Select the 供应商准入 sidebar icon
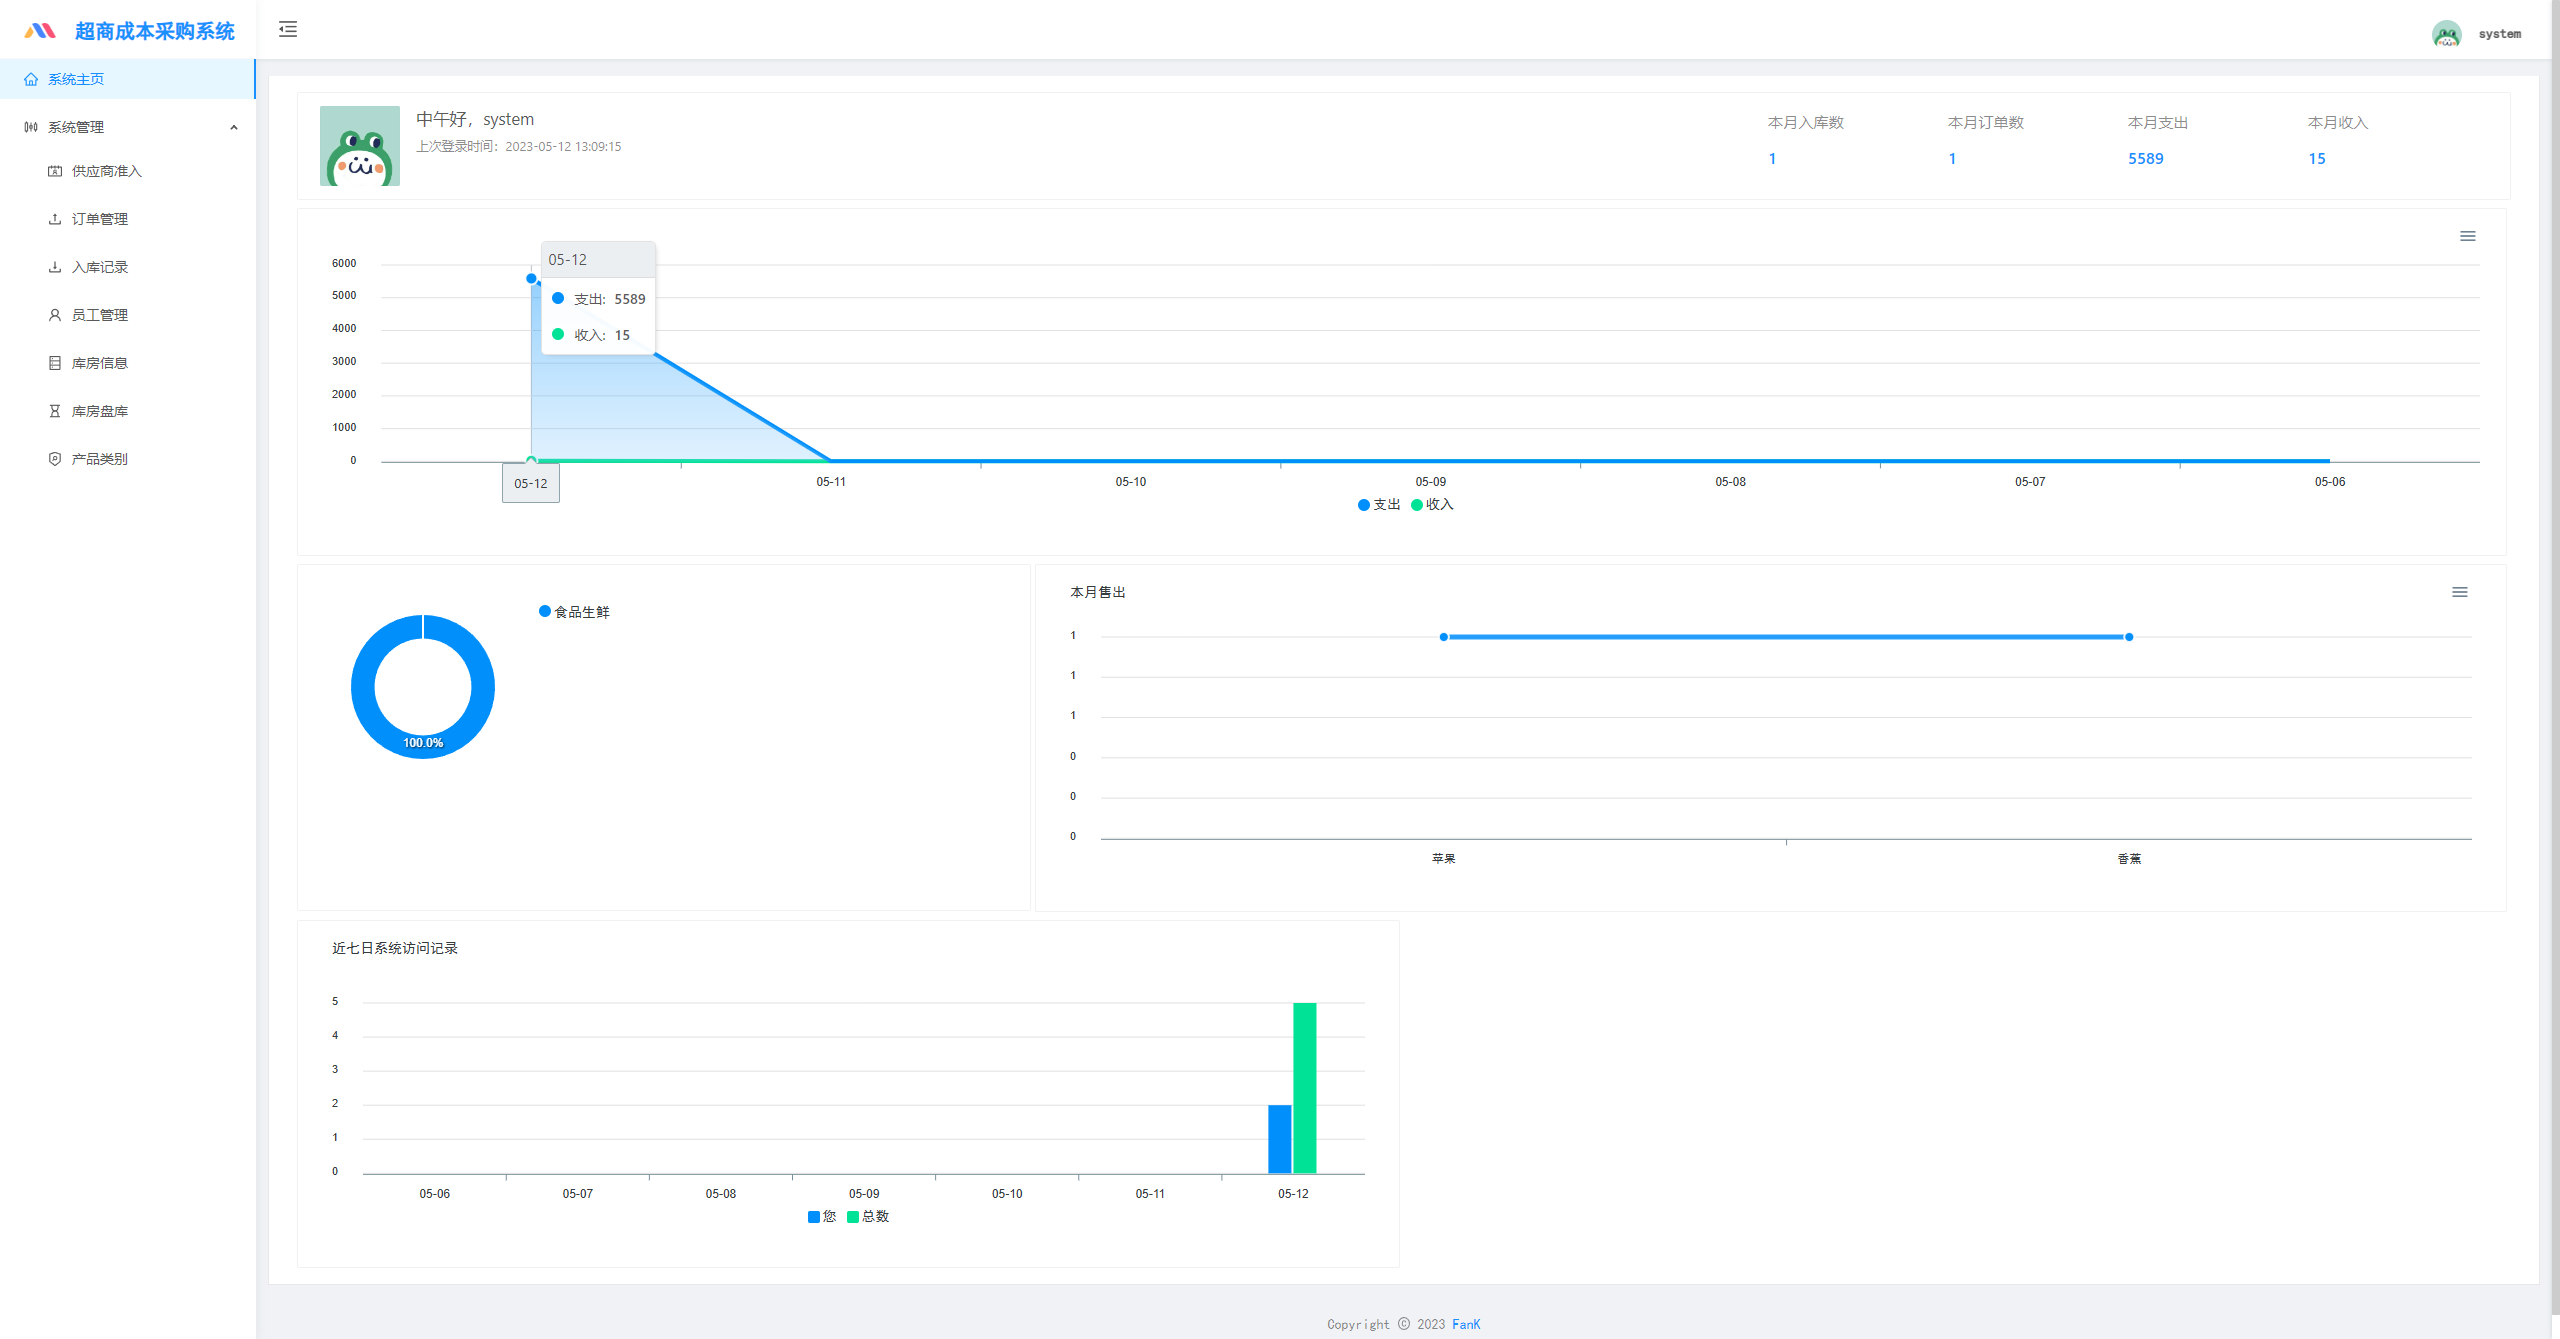This screenshot has height=1339, width=2560. coord(55,171)
